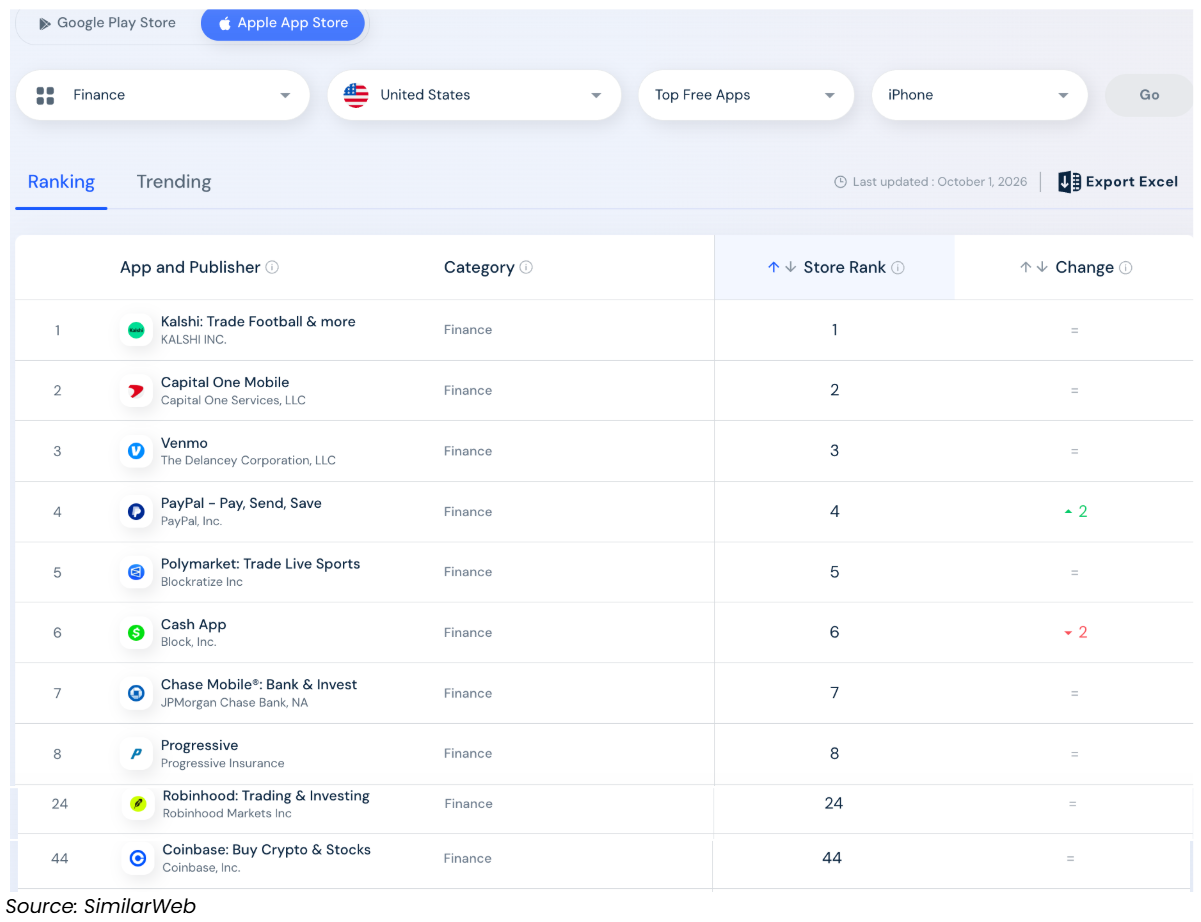This screenshot has height=922, width=1201.
Task: Switch to Google Play Store
Action: tap(107, 23)
